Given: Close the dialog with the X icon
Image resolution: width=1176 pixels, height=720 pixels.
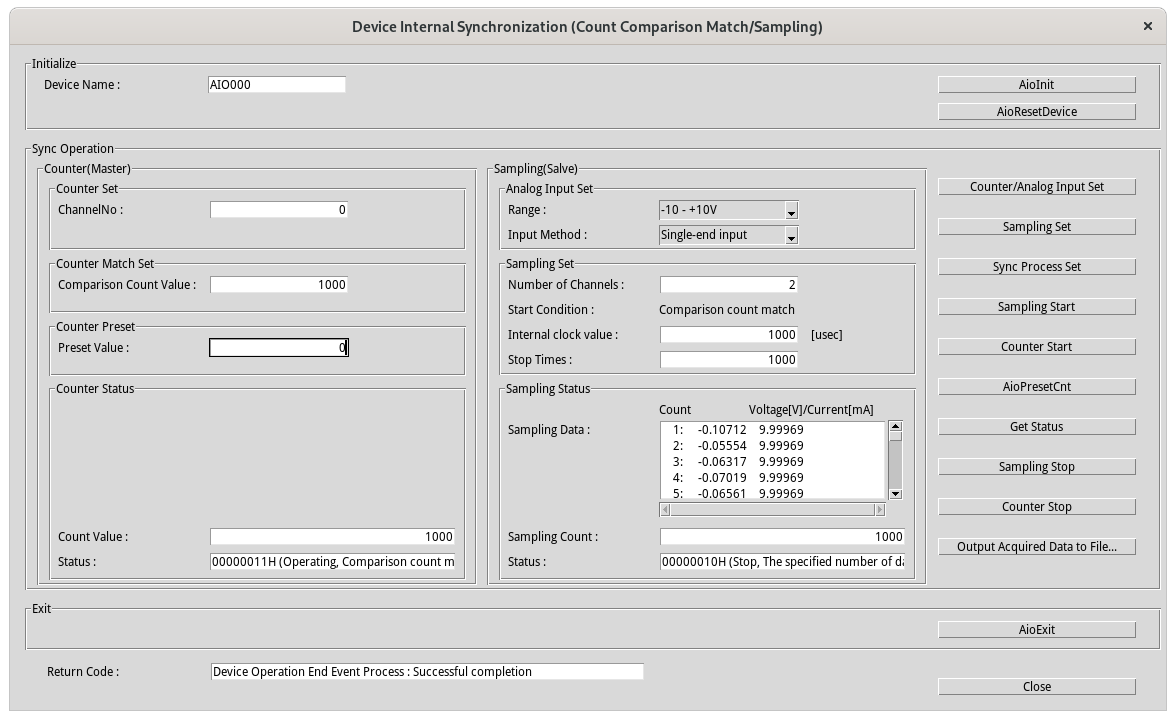Looking at the screenshot, I should coord(1147,27).
